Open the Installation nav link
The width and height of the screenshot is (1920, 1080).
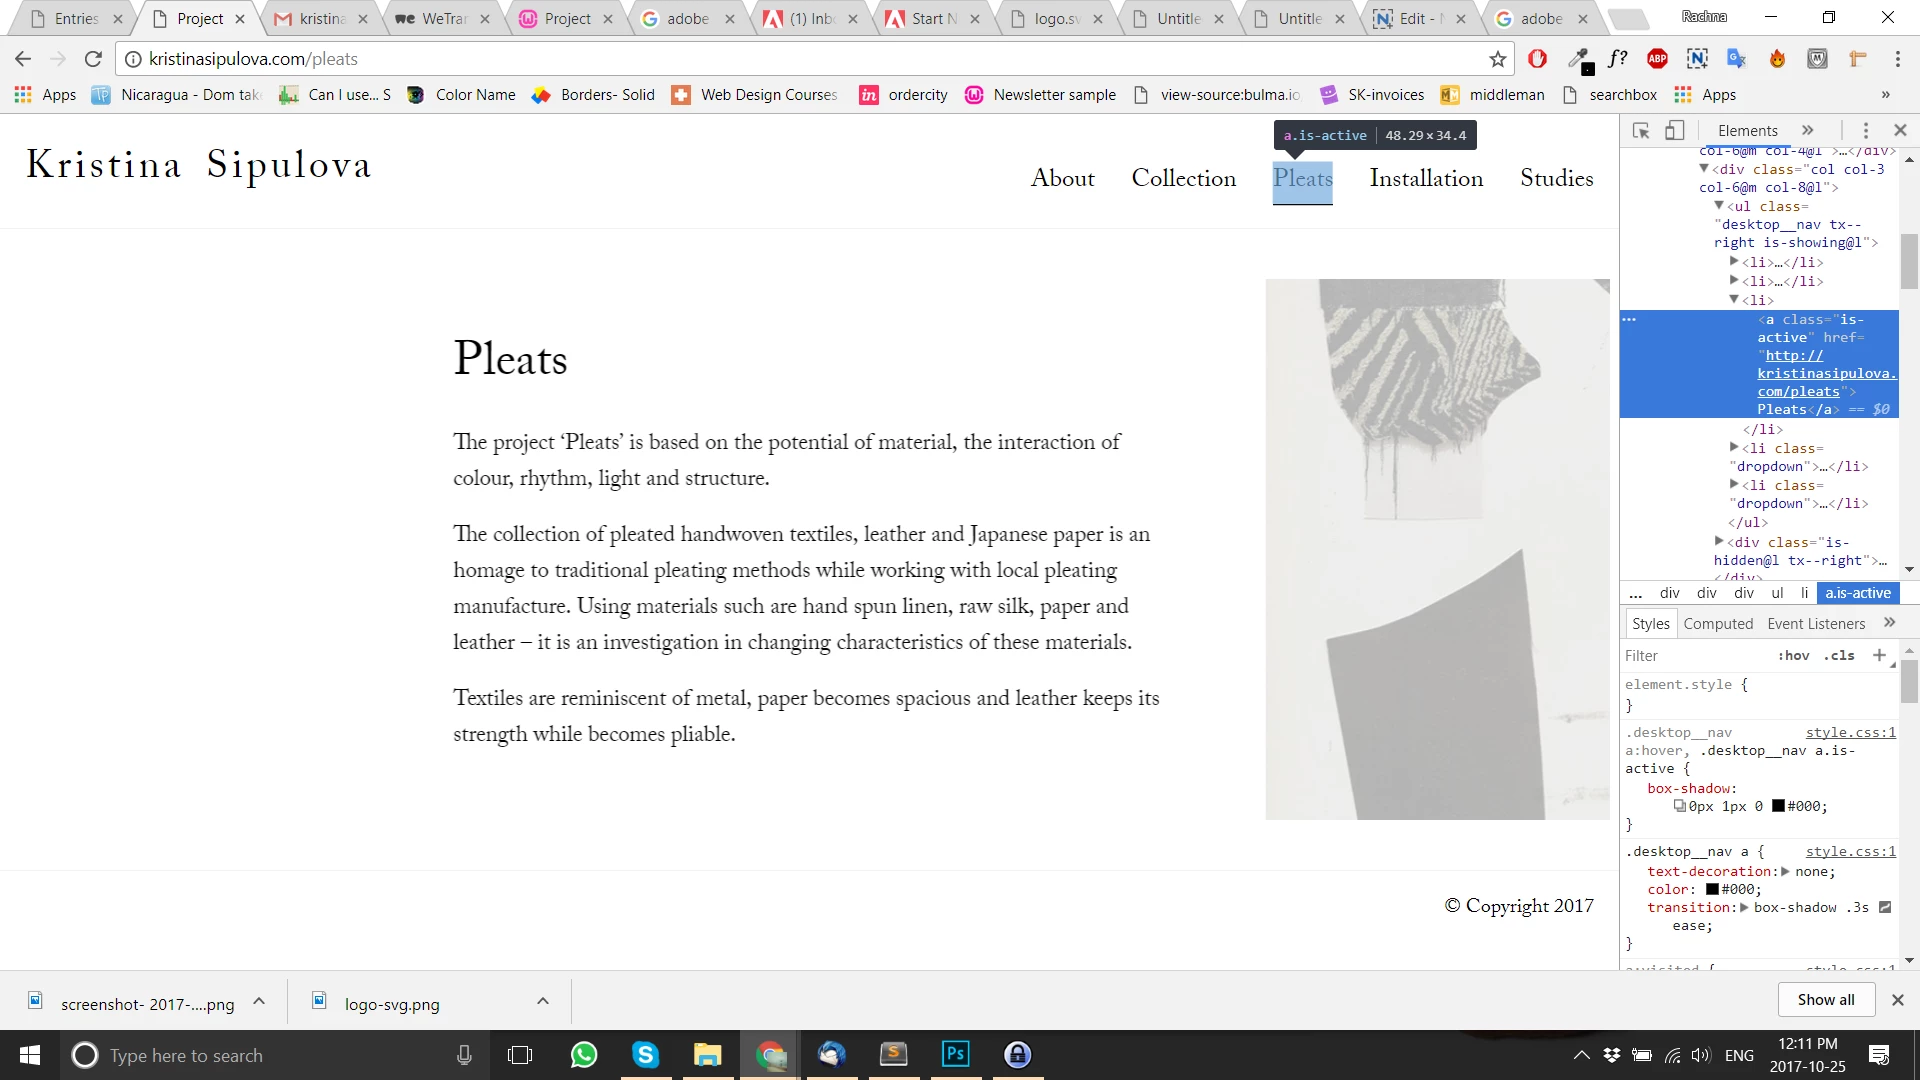pyautogui.click(x=1426, y=178)
